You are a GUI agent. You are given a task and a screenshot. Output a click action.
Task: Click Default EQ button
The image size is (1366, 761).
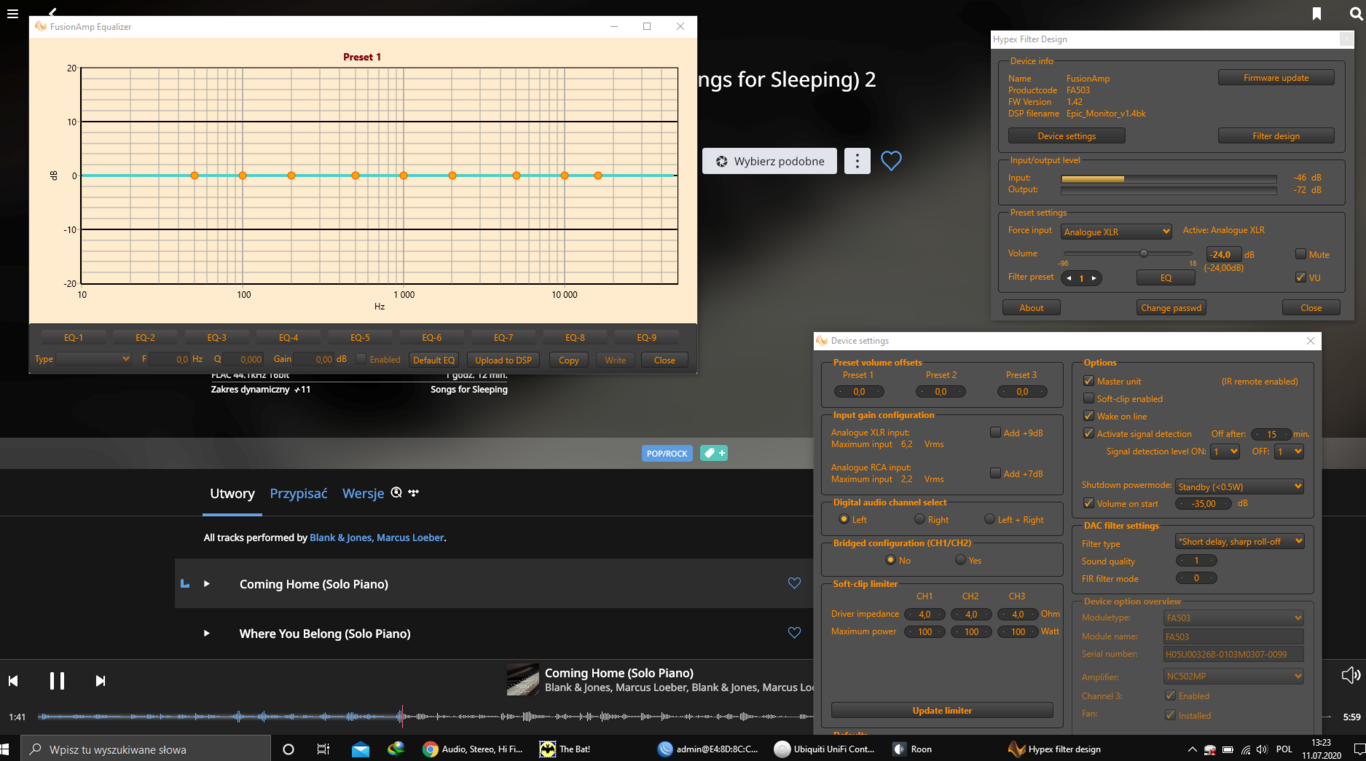click(x=433, y=360)
